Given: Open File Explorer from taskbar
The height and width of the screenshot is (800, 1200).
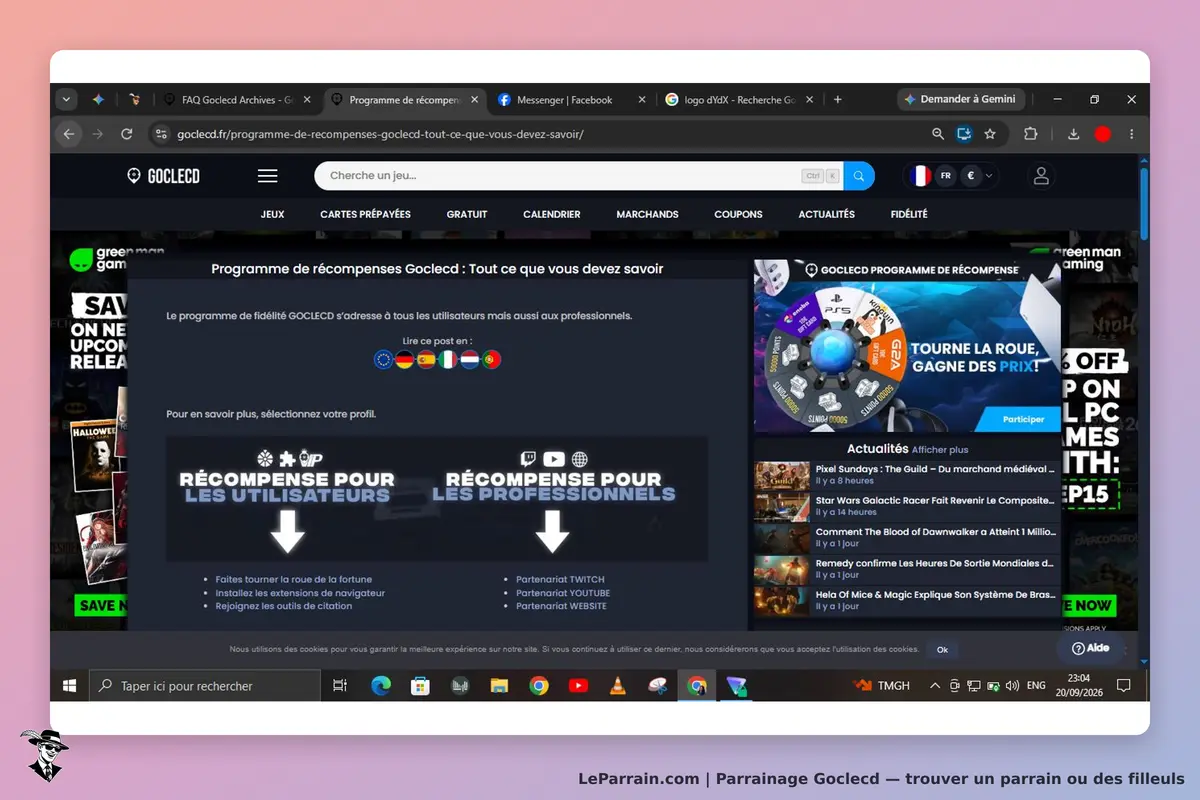Looking at the screenshot, I should [x=499, y=686].
